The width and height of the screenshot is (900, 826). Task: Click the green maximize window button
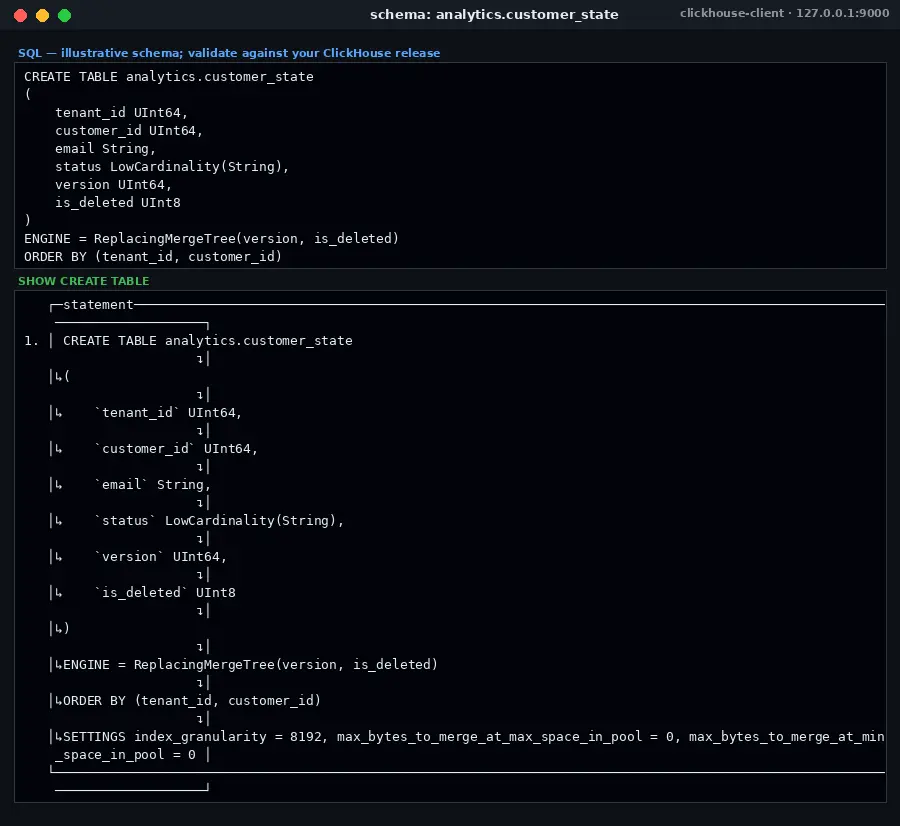click(64, 15)
